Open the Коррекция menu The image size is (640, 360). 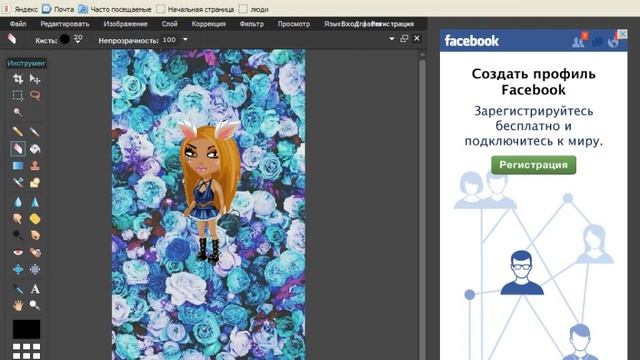coord(209,24)
